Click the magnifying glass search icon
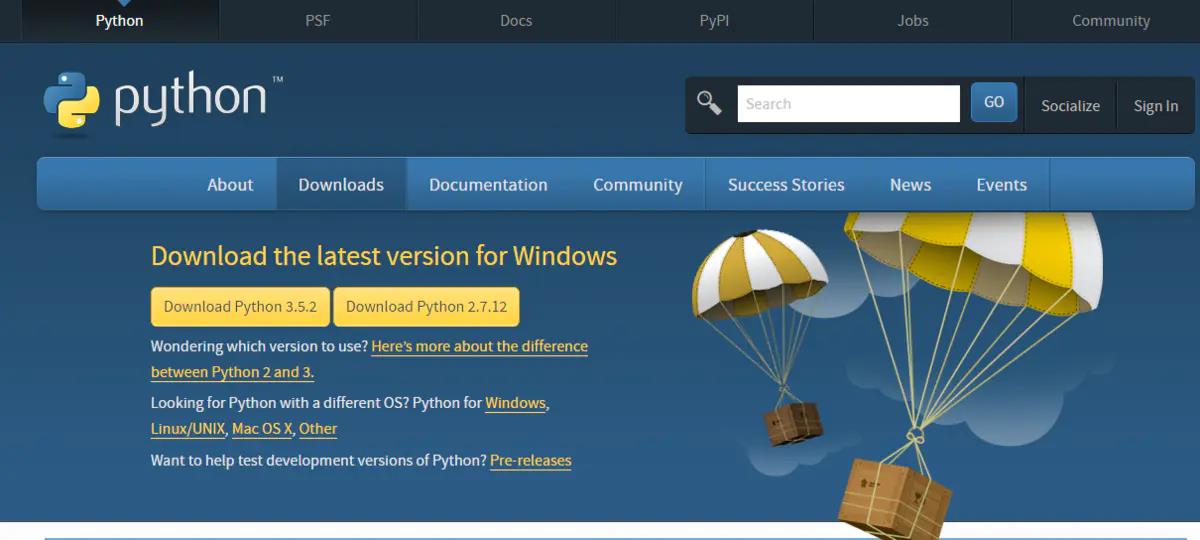The image size is (1200, 540). (x=709, y=103)
